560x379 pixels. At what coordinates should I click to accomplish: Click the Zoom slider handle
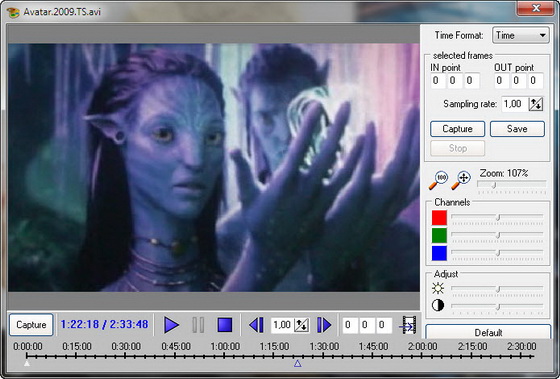[x=494, y=185]
